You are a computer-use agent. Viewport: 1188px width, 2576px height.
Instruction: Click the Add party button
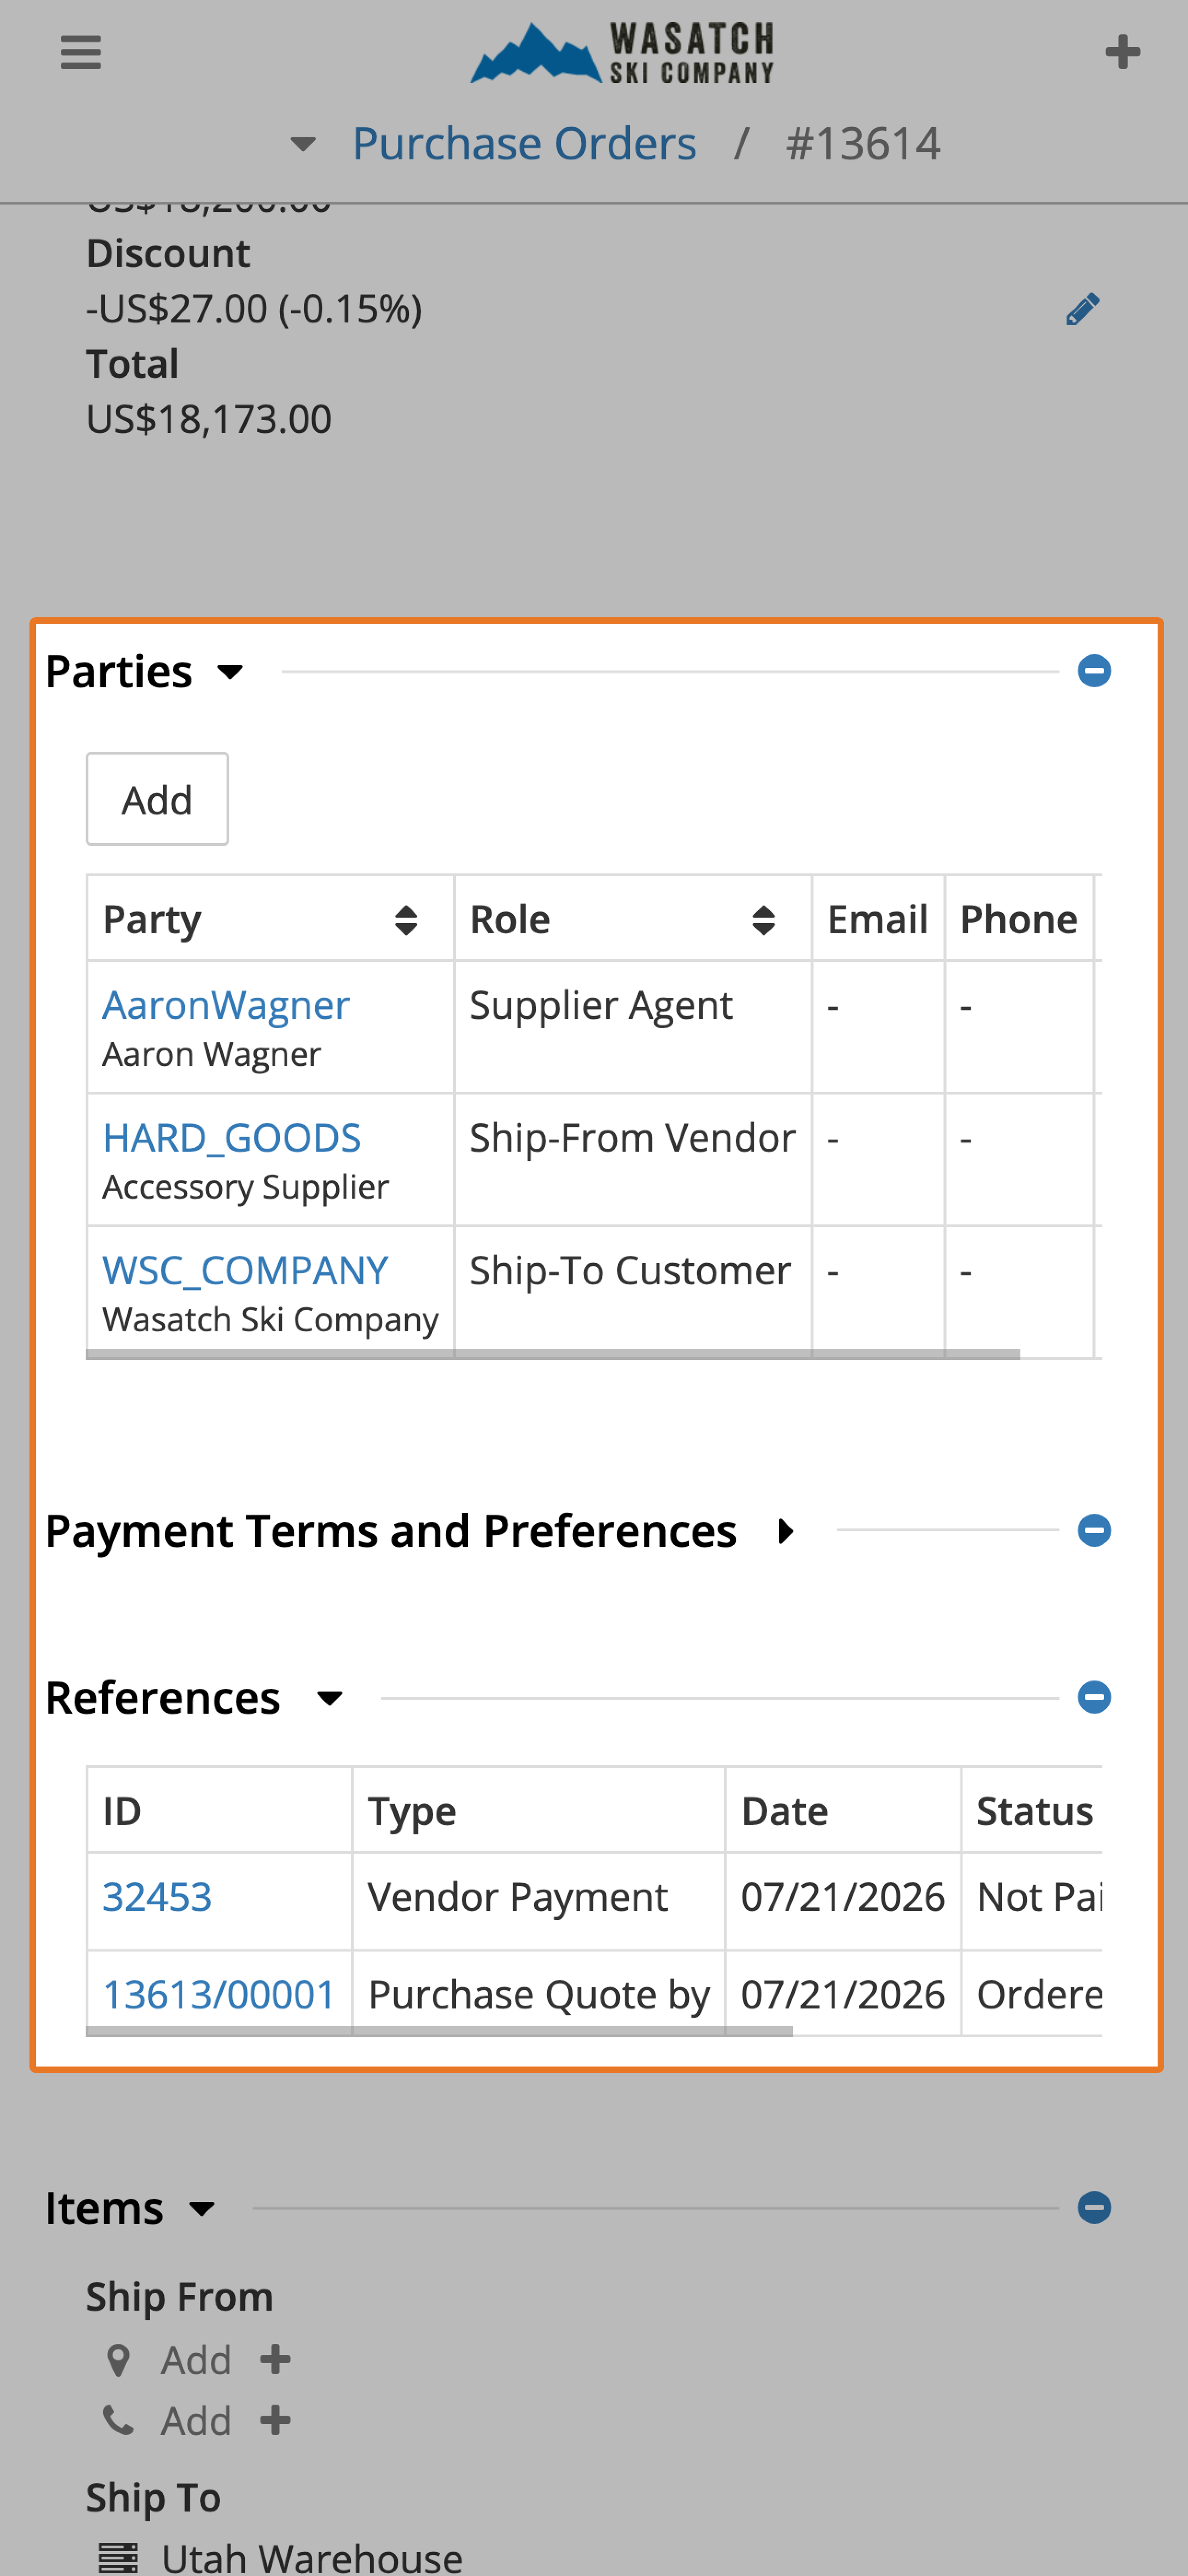coord(157,798)
